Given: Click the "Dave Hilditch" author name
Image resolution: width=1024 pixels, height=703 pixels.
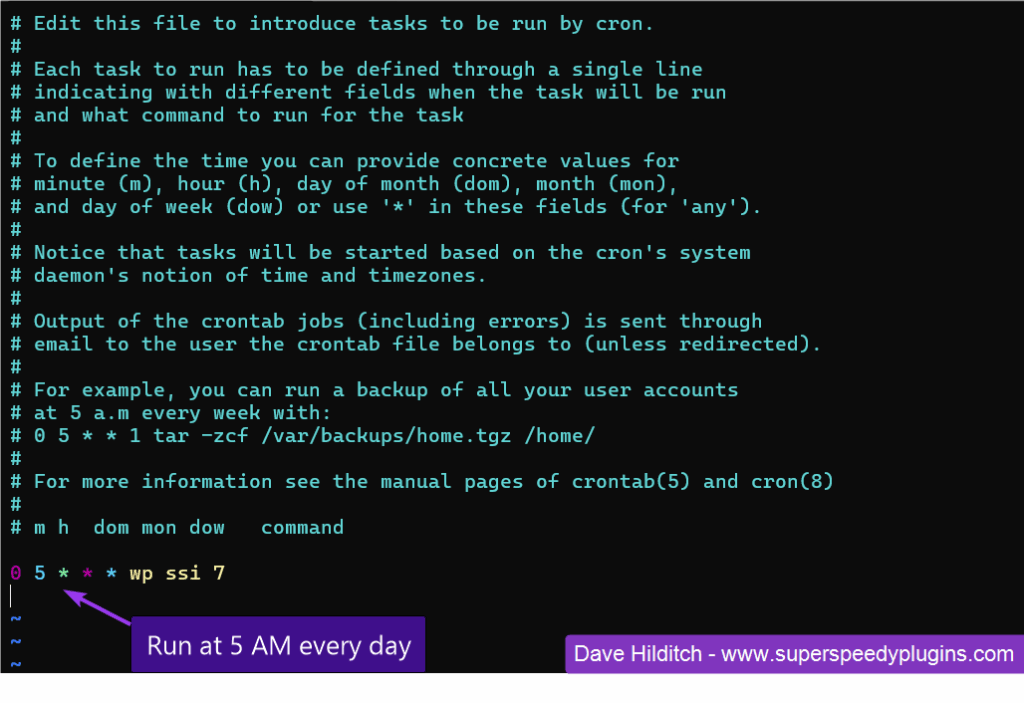Looking at the screenshot, I should tap(635, 655).
